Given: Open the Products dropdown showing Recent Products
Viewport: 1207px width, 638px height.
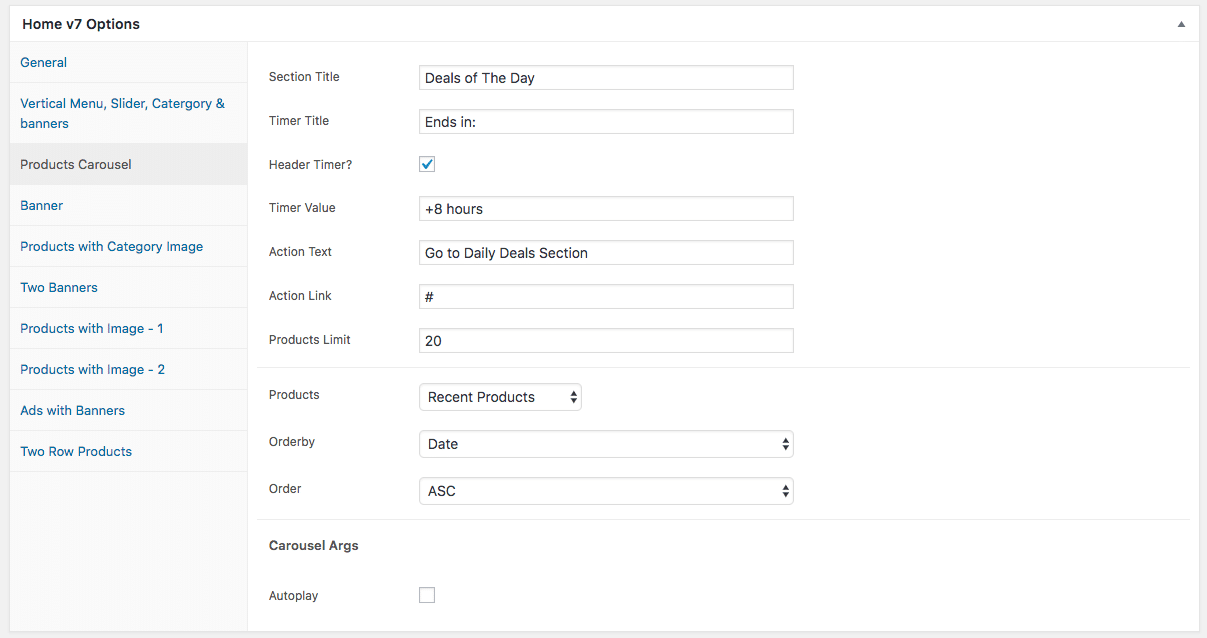Looking at the screenshot, I should 500,397.
